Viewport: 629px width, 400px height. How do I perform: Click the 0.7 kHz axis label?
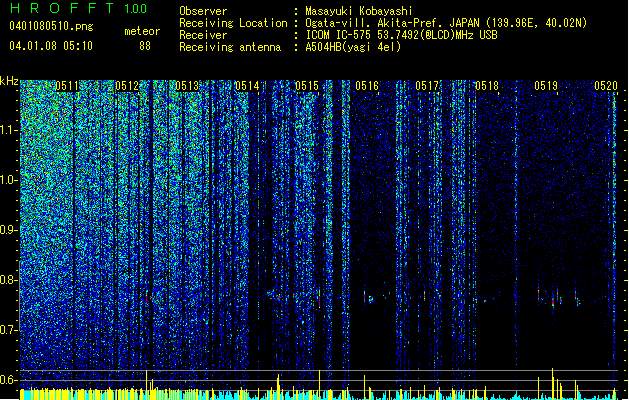click(x=9, y=330)
